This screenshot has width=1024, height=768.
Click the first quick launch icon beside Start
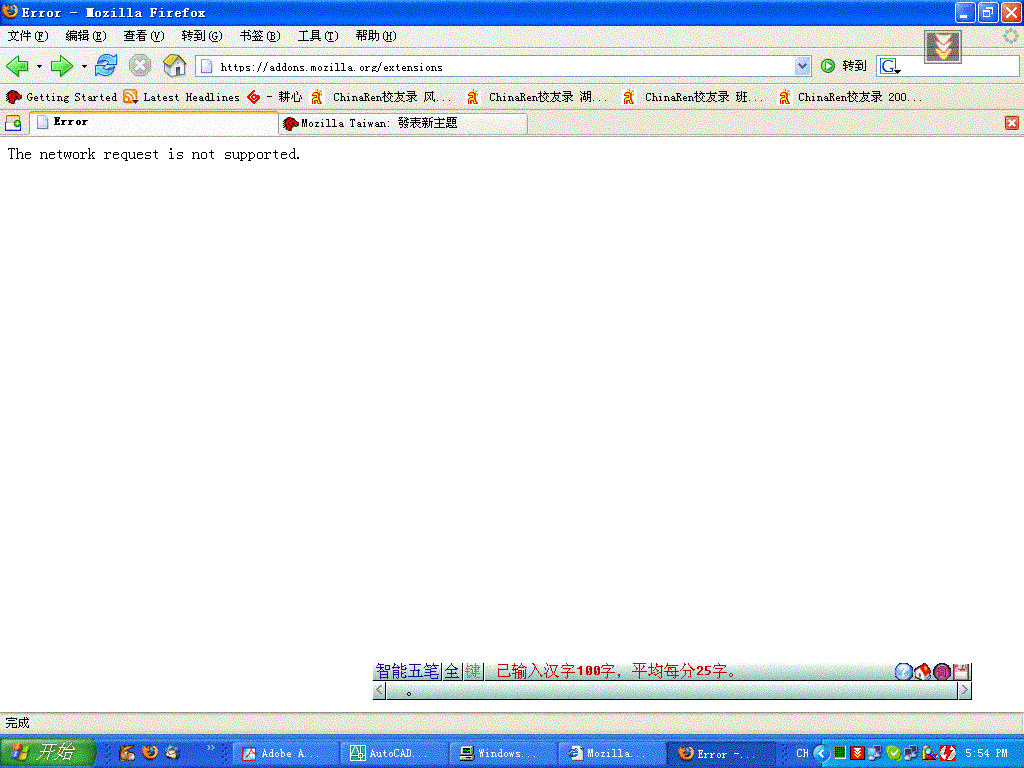[127, 752]
